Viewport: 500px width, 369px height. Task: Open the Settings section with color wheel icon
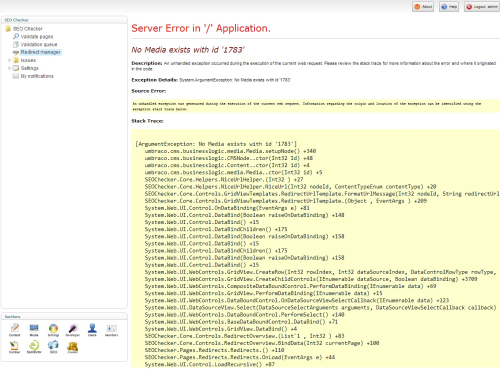click(53, 330)
